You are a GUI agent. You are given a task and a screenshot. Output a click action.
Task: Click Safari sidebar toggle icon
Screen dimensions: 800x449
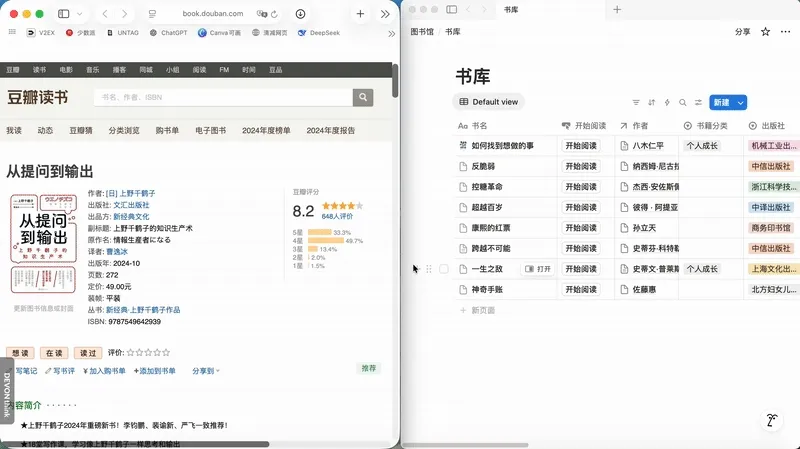pos(64,14)
